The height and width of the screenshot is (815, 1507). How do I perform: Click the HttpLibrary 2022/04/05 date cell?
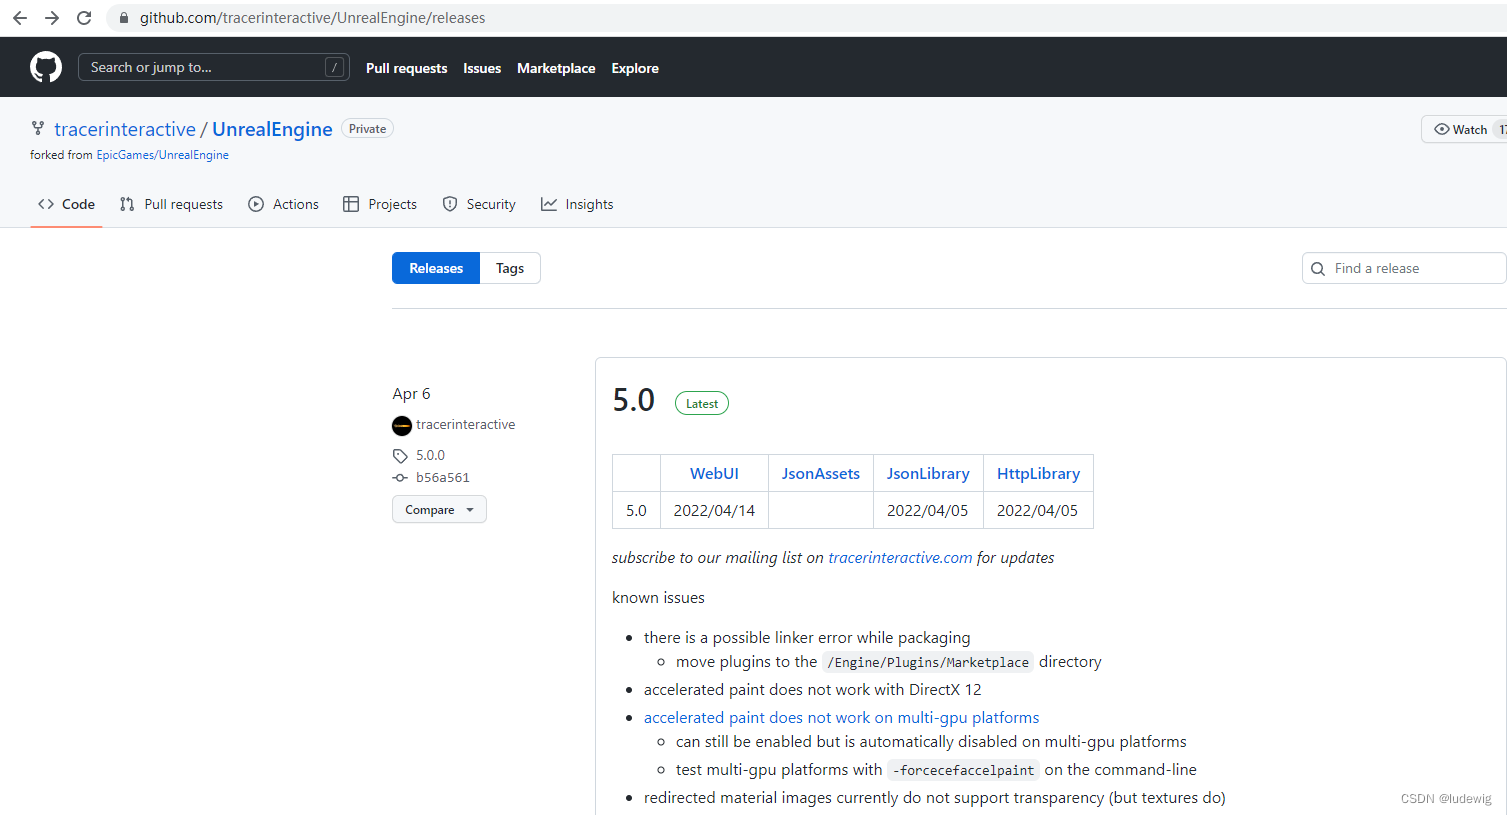[1038, 511]
